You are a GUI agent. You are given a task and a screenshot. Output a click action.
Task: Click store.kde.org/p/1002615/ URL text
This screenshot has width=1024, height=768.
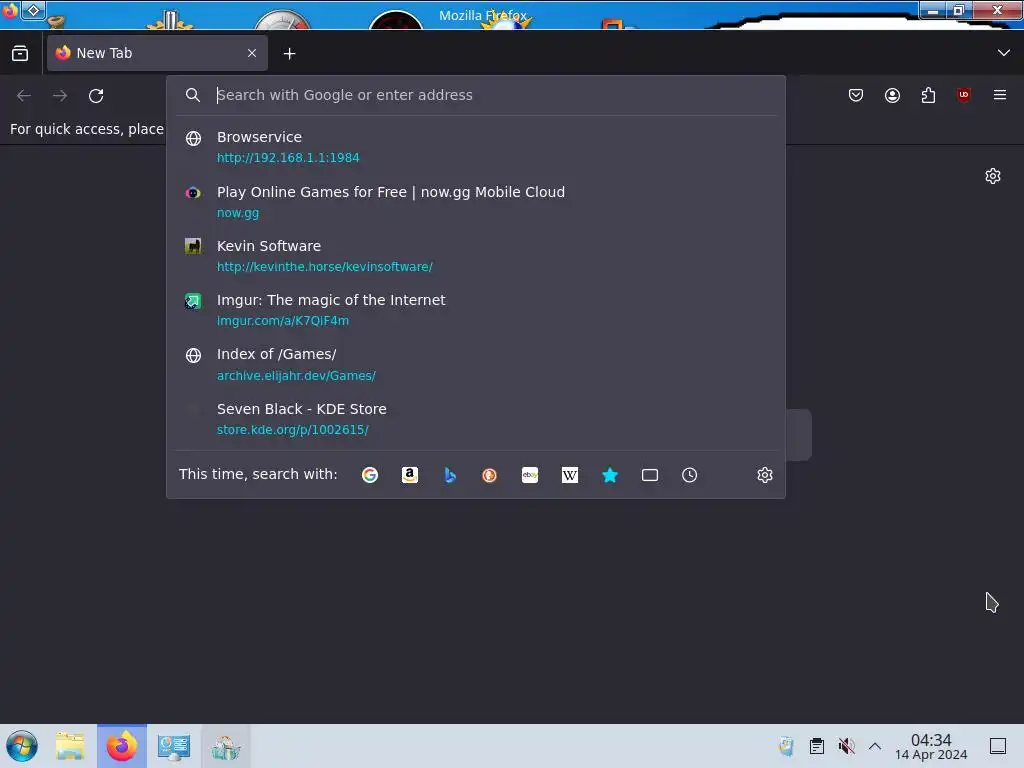tap(293, 430)
